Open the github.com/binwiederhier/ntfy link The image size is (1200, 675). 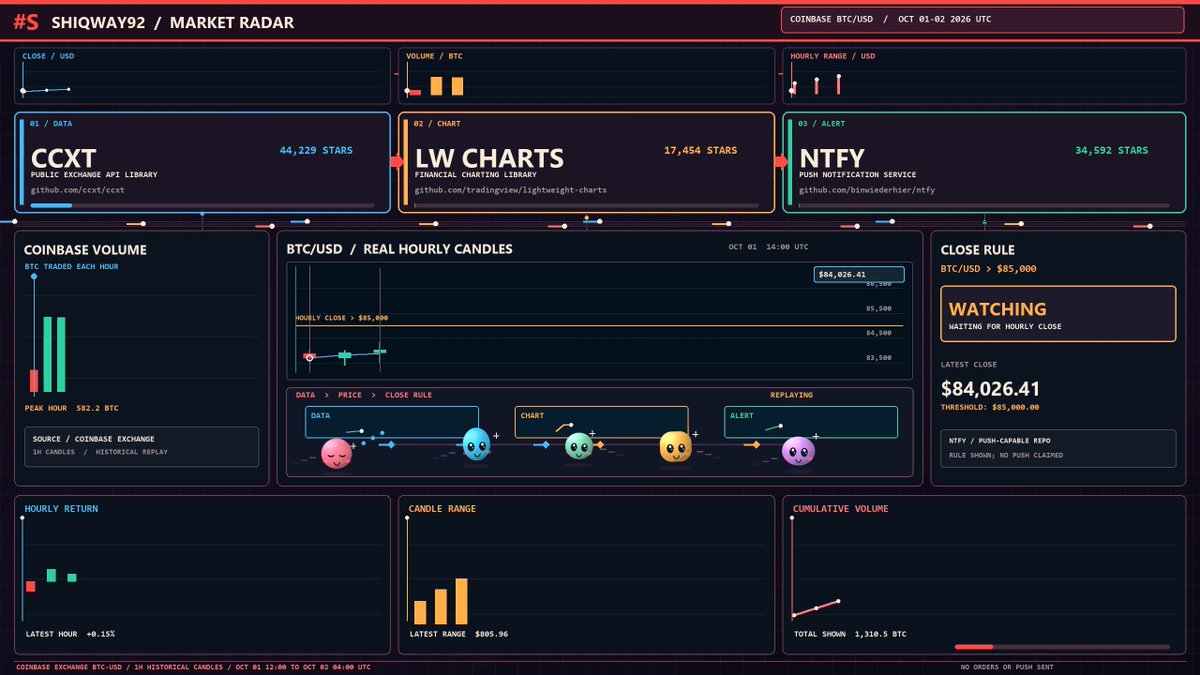point(867,189)
